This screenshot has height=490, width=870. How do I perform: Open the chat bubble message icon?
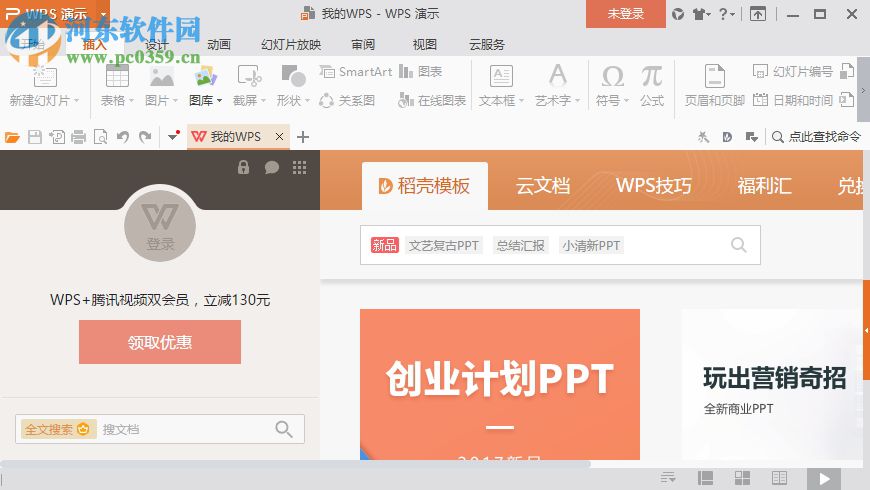coord(271,167)
